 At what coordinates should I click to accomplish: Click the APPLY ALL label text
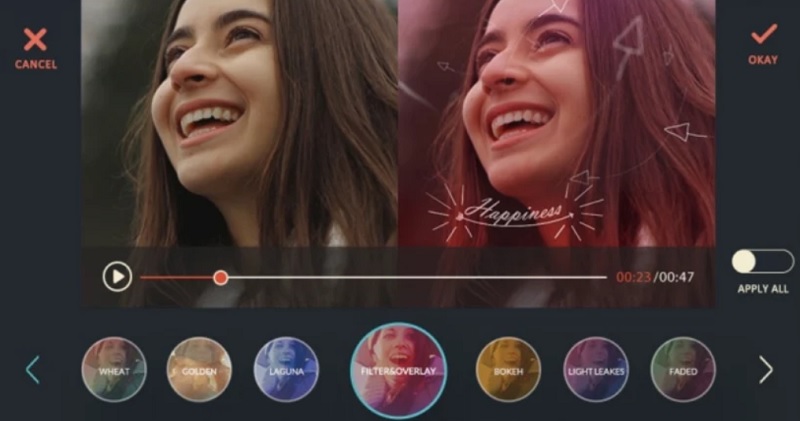pos(762,289)
